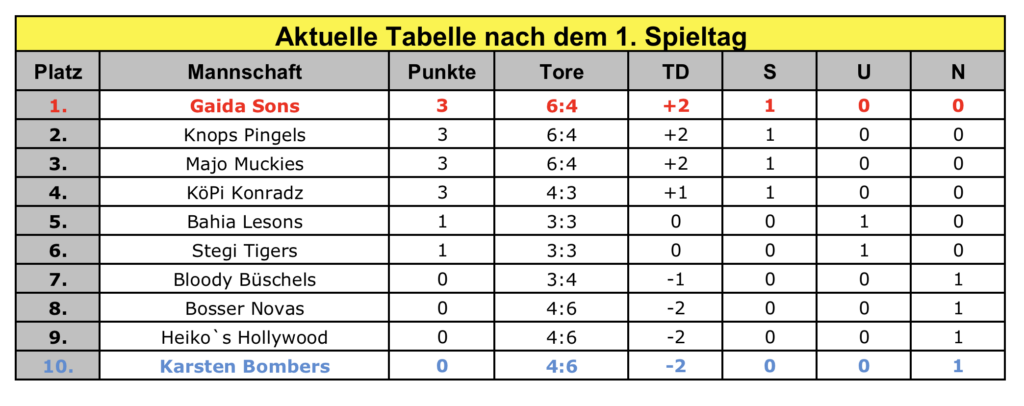1024x406 pixels.
Task: Select the 'Knops Pingels' team name
Action: tap(245, 135)
